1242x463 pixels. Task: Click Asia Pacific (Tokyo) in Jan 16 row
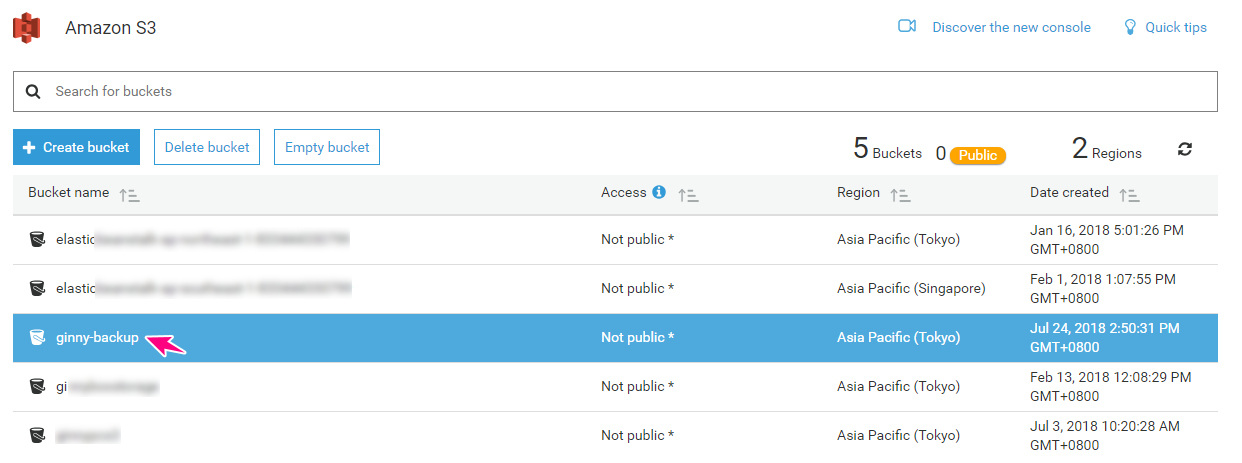[898, 239]
